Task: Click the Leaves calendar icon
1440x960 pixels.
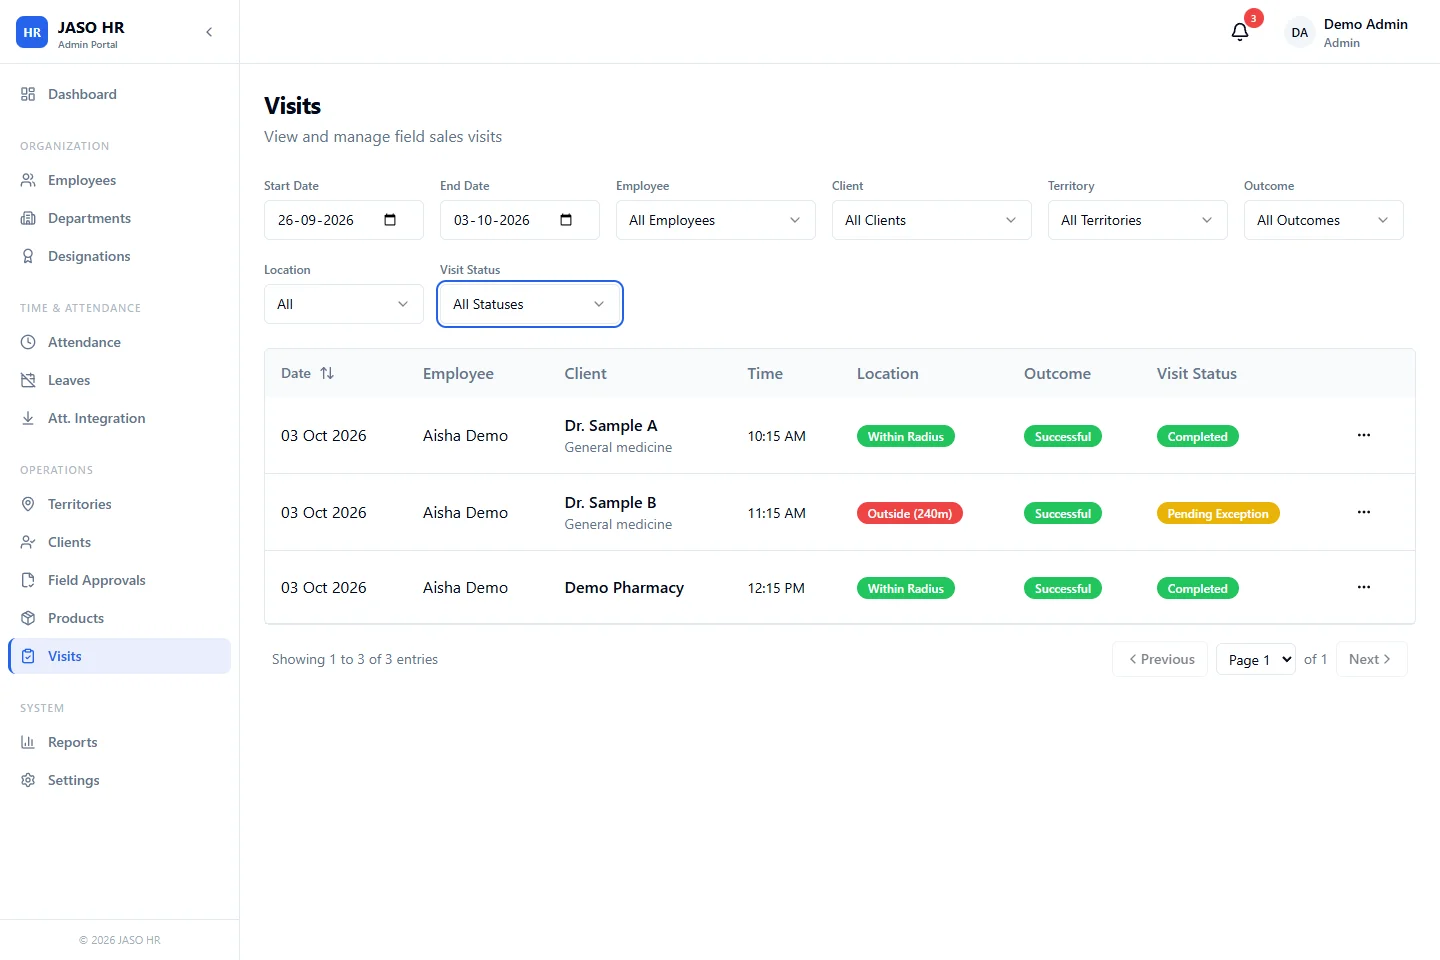Action: (x=28, y=380)
